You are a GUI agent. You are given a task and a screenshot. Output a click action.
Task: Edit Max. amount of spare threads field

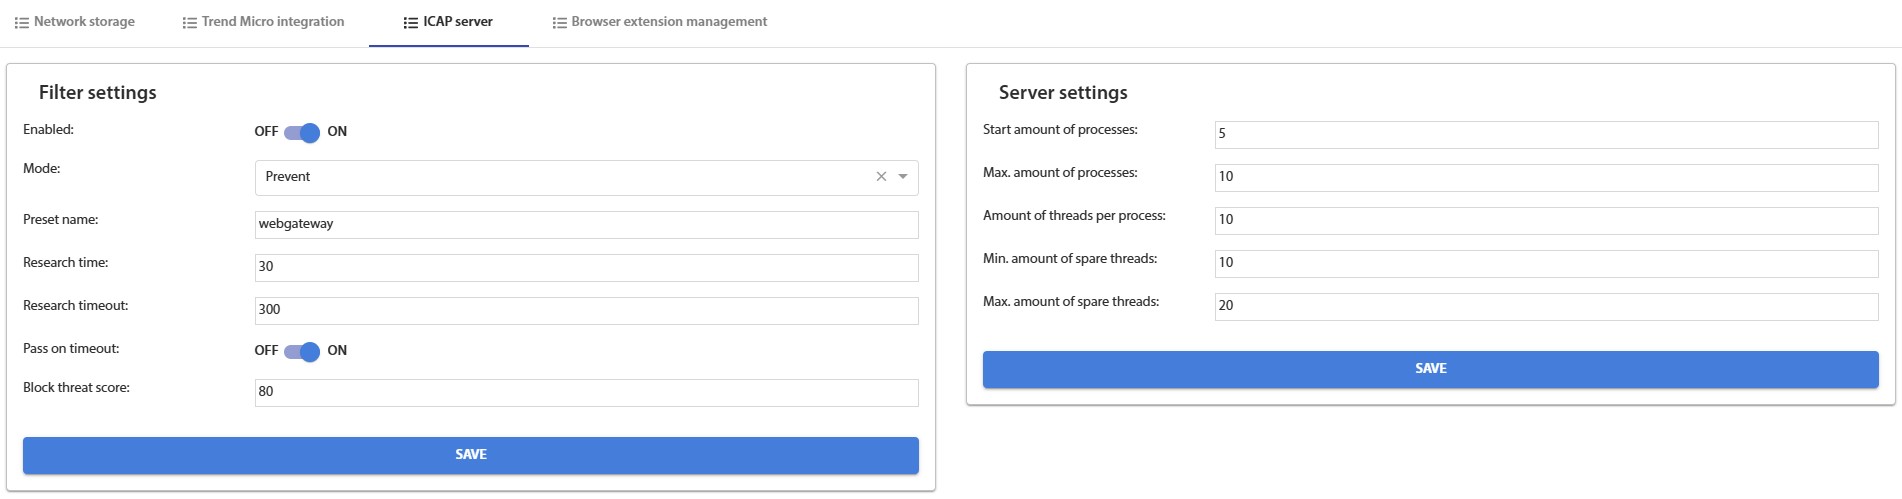tap(1547, 306)
